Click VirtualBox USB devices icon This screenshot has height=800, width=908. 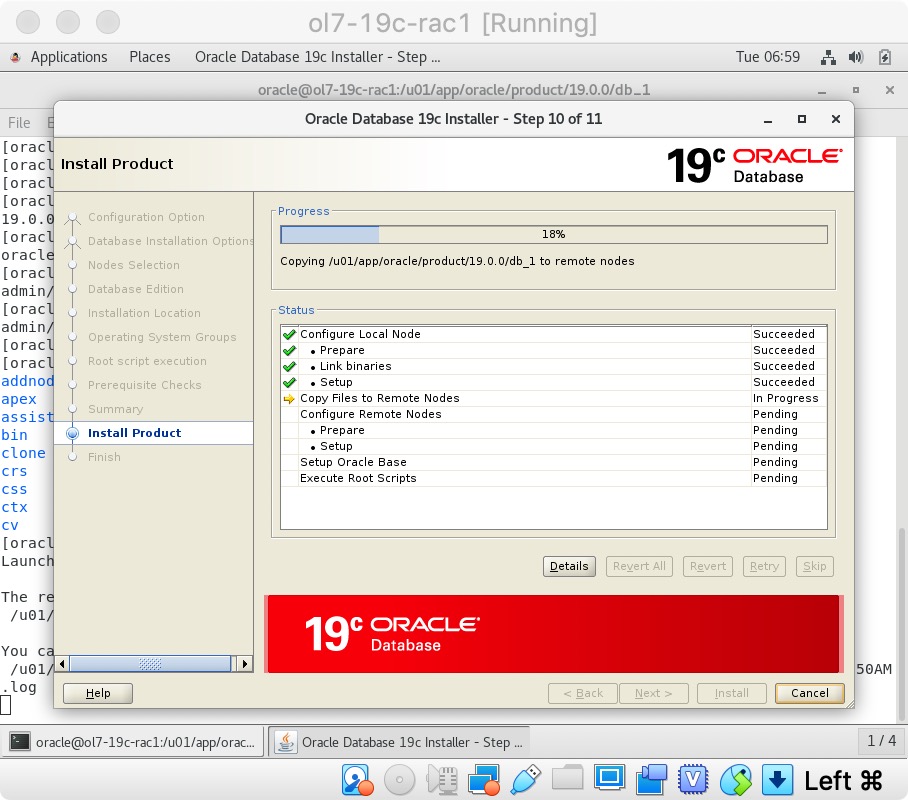(526, 780)
